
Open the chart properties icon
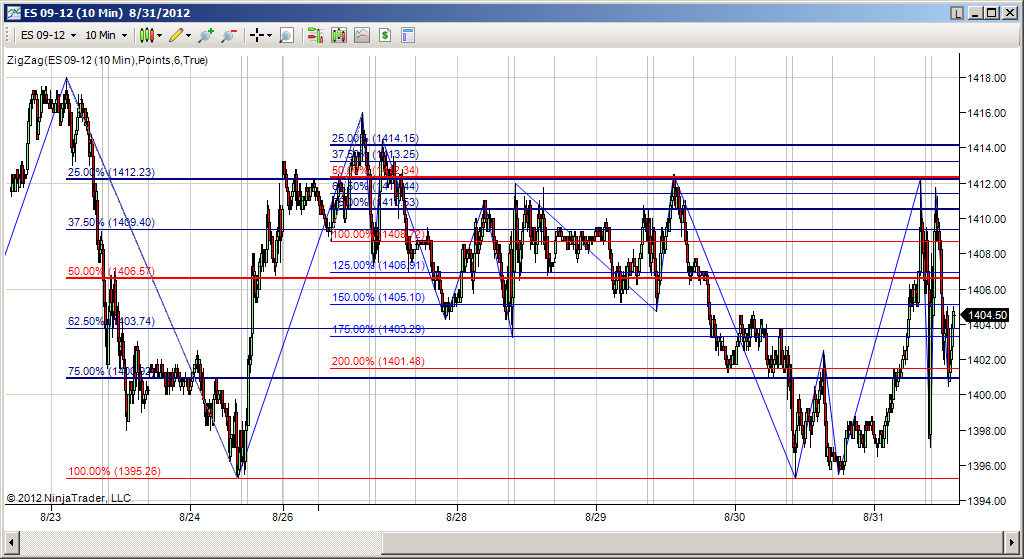[x=408, y=35]
